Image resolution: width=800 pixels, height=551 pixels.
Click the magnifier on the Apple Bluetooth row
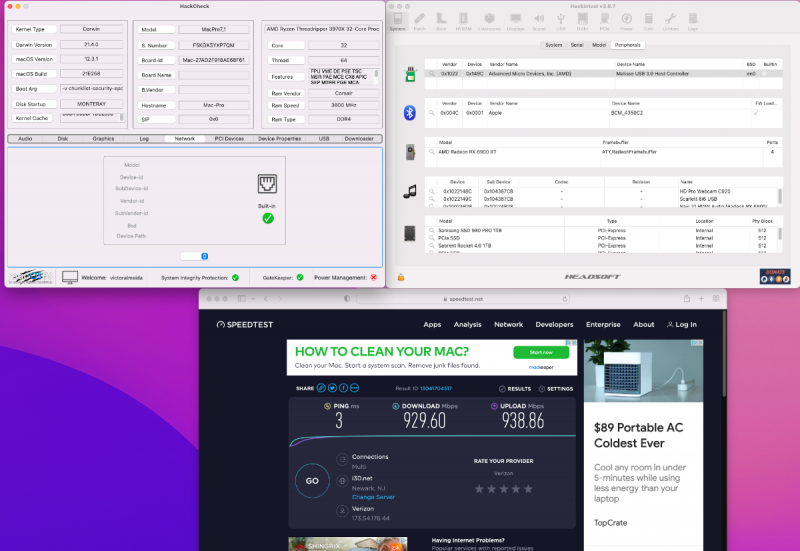432,113
